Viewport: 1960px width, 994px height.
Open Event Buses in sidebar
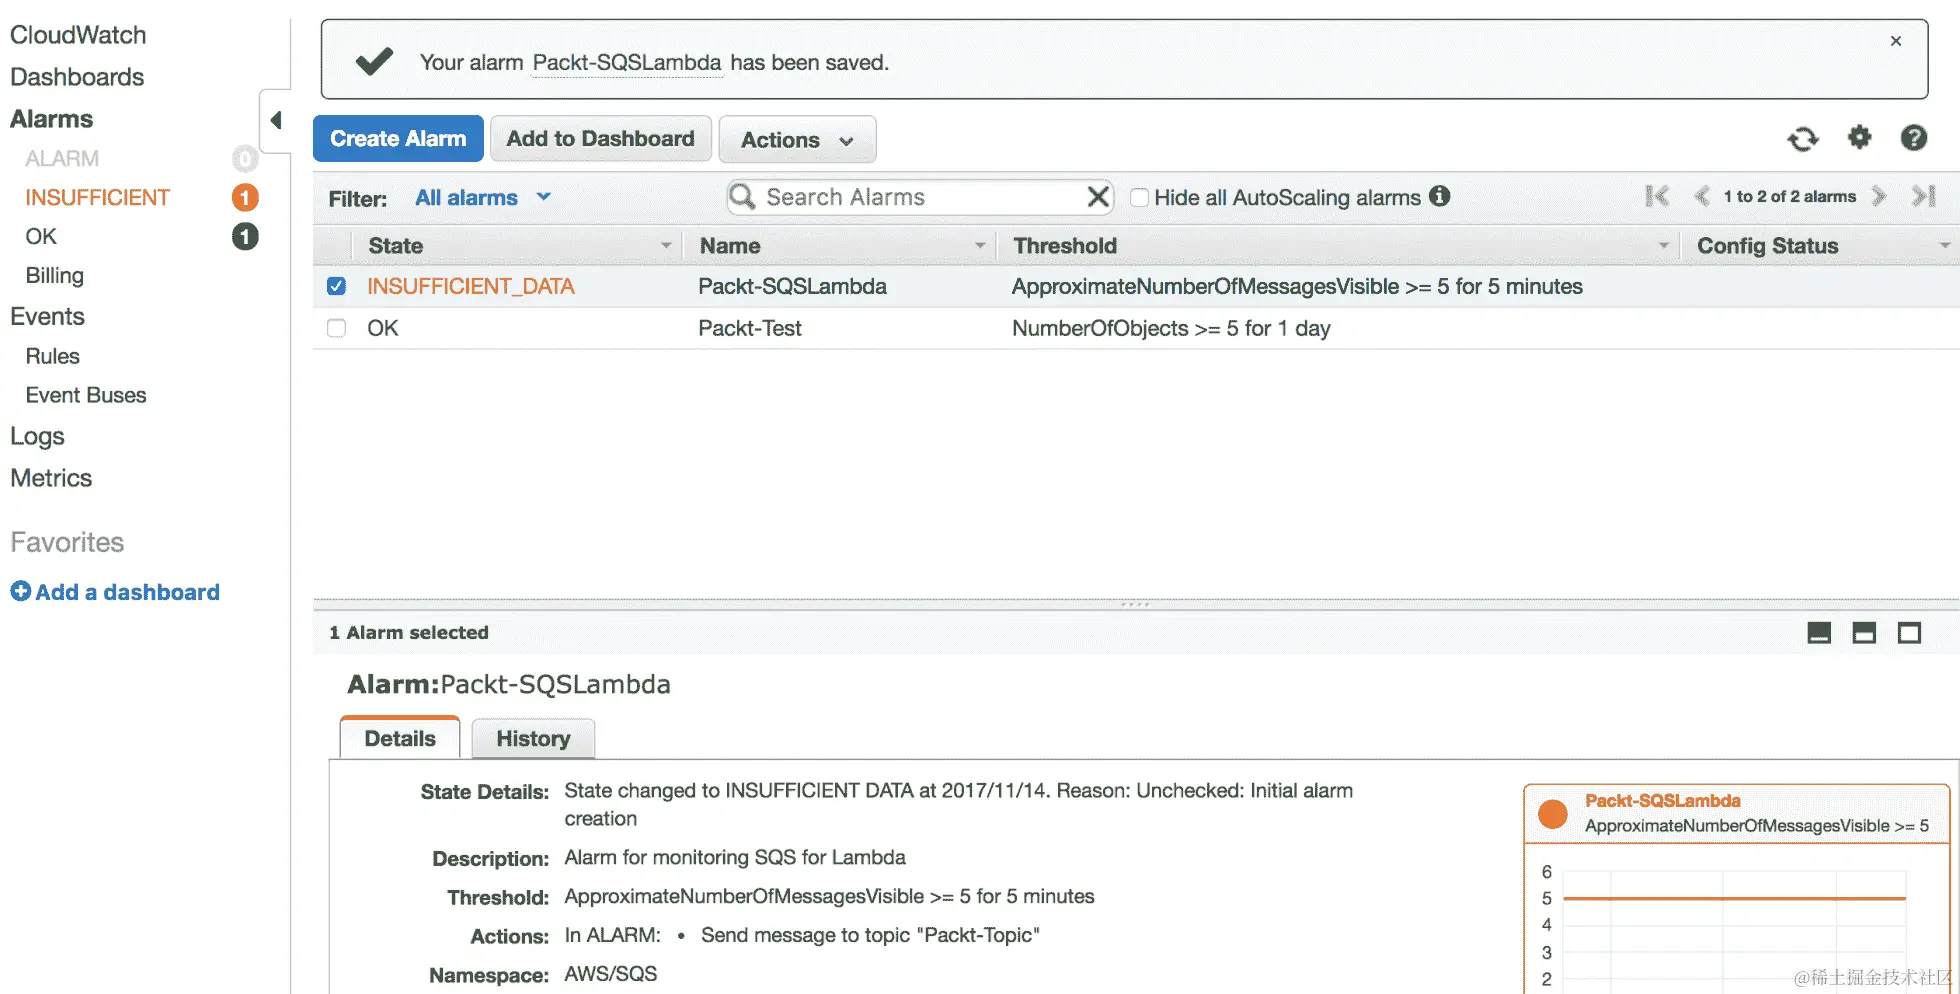[x=86, y=395]
